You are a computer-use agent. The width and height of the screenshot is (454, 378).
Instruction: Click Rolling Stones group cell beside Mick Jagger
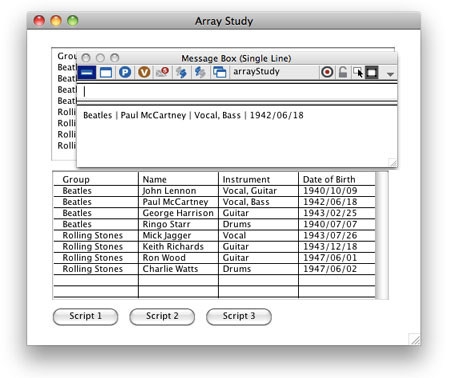pos(96,235)
